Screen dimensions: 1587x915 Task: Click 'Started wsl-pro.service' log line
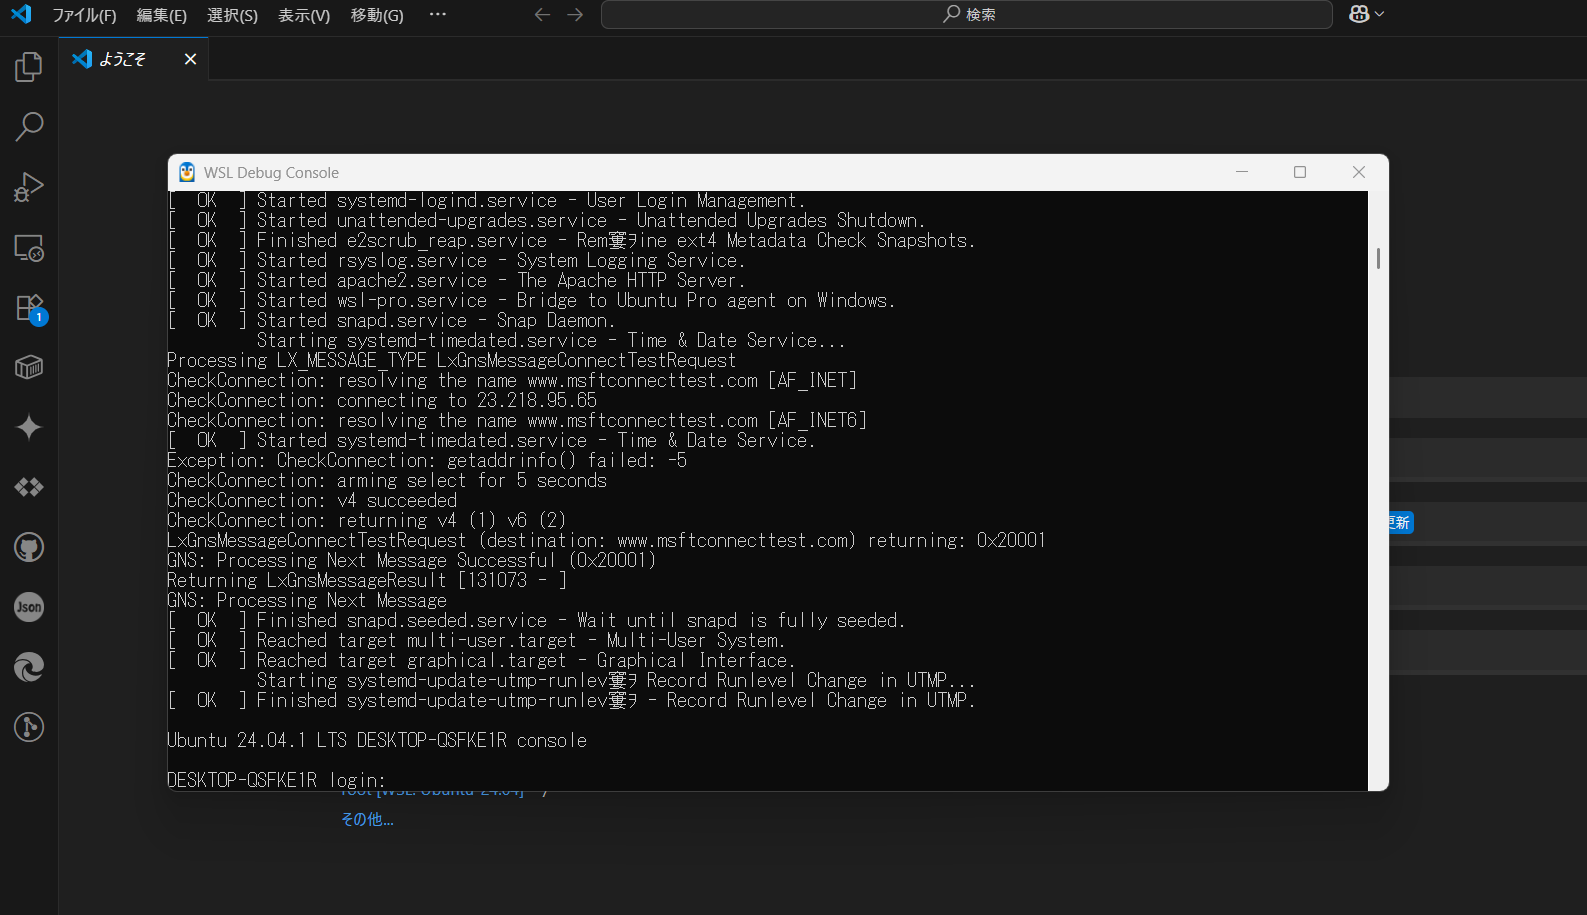point(532,300)
